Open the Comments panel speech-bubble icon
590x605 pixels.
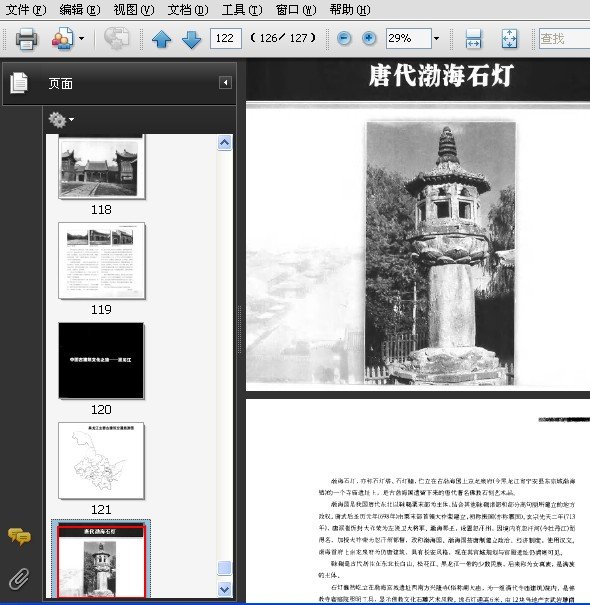[19, 536]
